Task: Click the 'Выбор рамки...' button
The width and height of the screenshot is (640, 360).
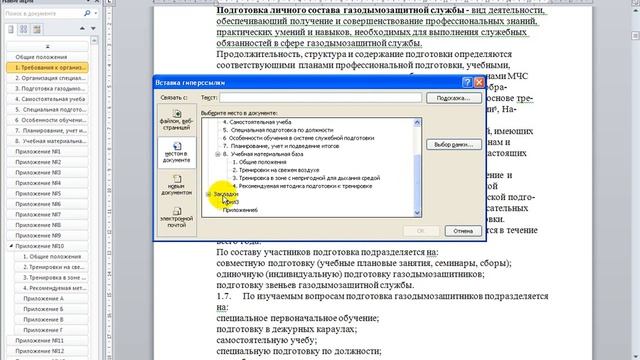Action: click(x=453, y=144)
